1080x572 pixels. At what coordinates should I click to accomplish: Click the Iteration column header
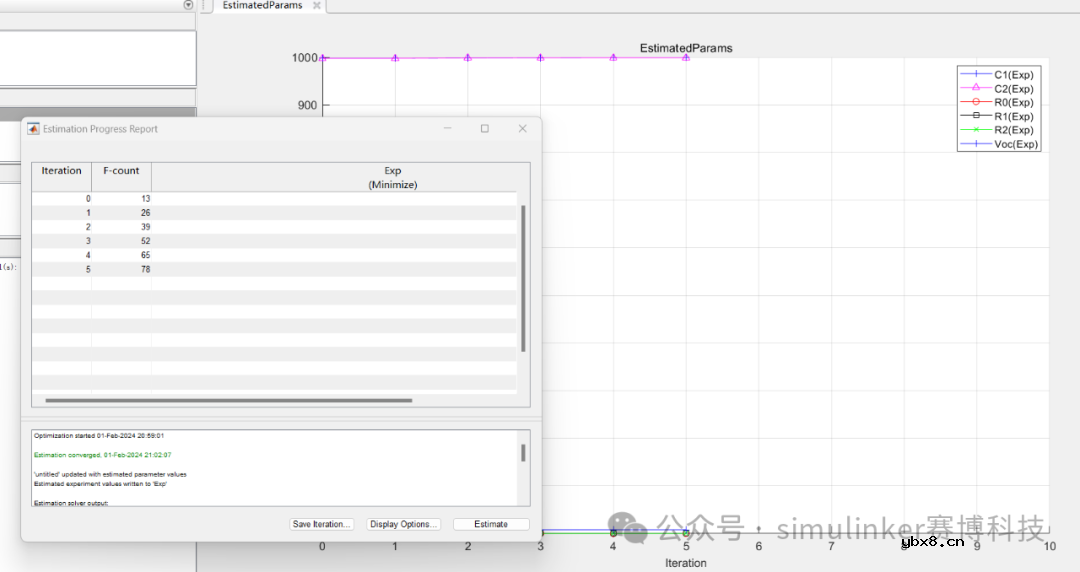pyautogui.click(x=61, y=177)
